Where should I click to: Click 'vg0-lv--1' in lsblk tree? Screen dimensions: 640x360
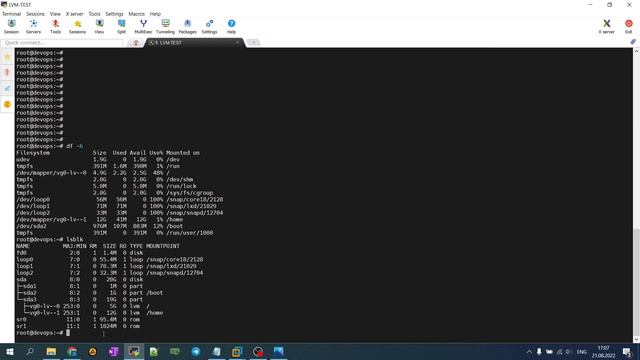[x=44, y=313]
